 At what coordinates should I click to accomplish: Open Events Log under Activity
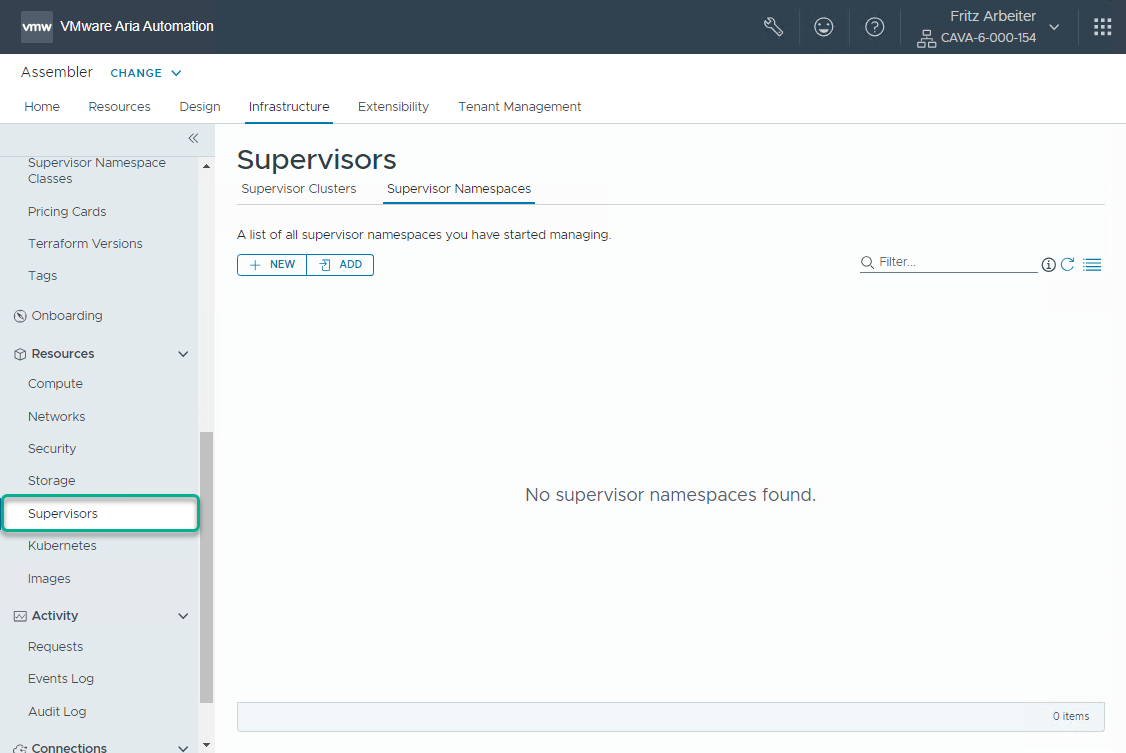pyautogui.click(x=60, y=679)
